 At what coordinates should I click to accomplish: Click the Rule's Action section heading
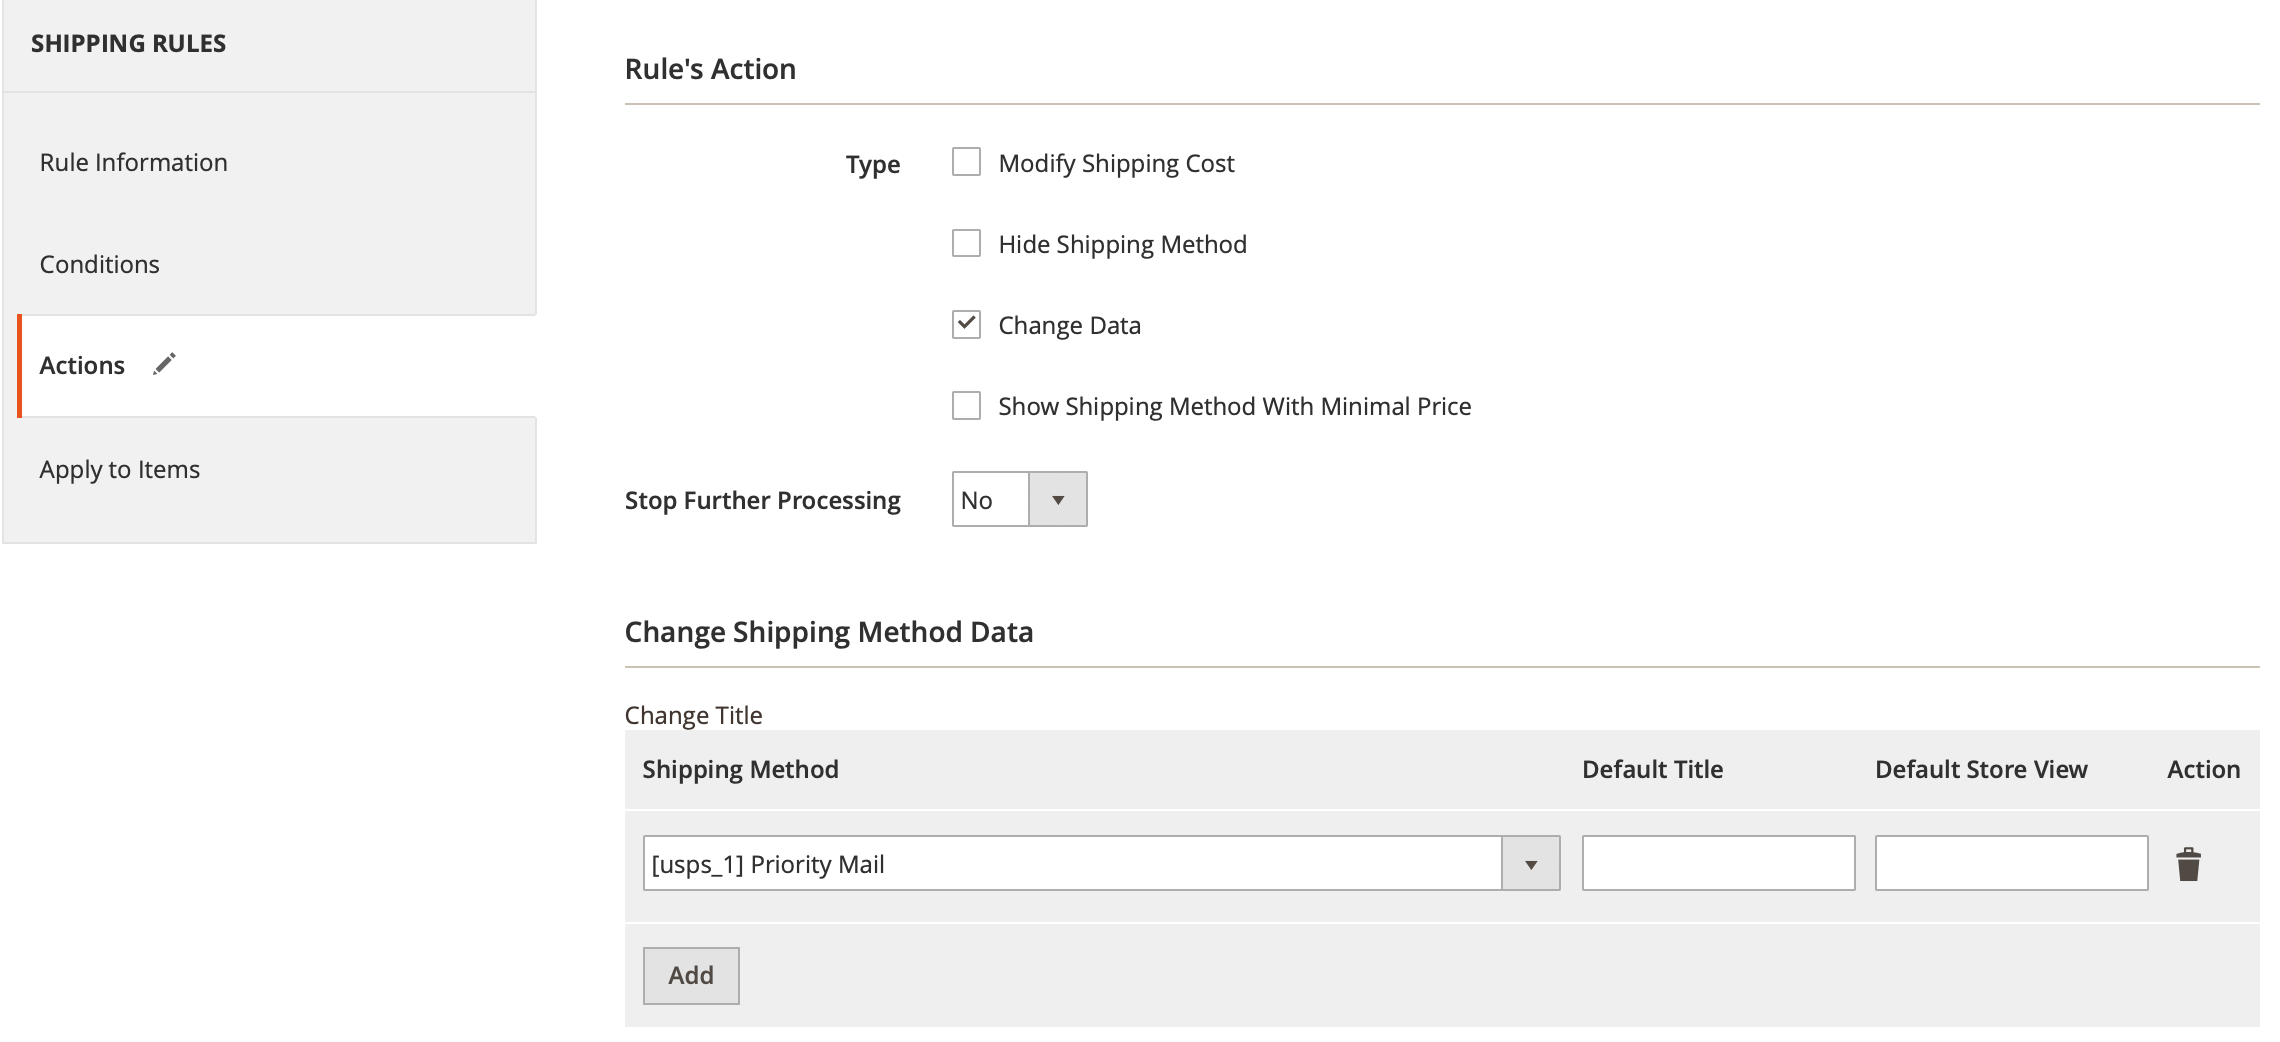(710, 69)
